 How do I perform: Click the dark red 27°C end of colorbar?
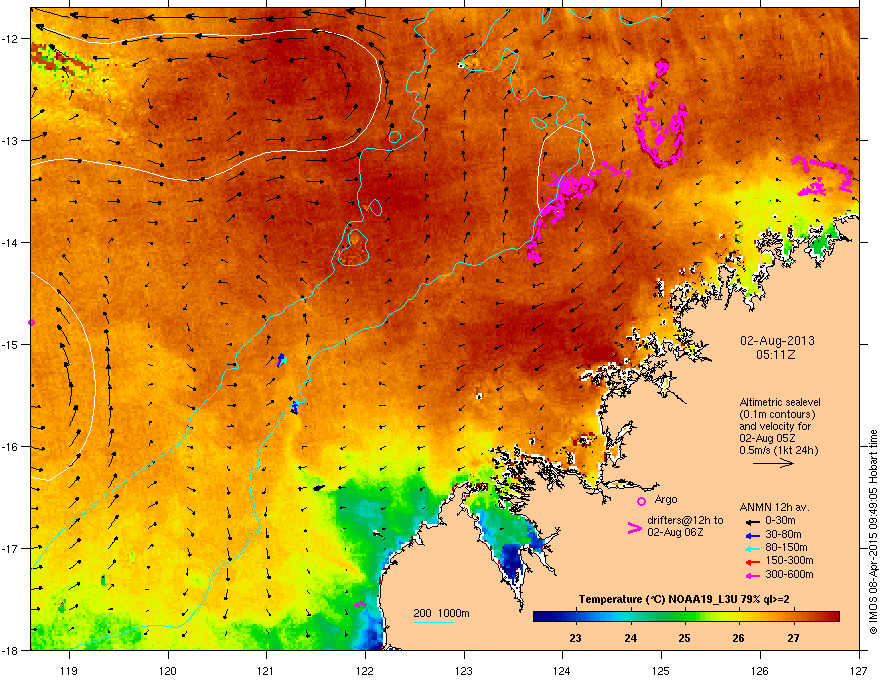click(x=832, y=617)
